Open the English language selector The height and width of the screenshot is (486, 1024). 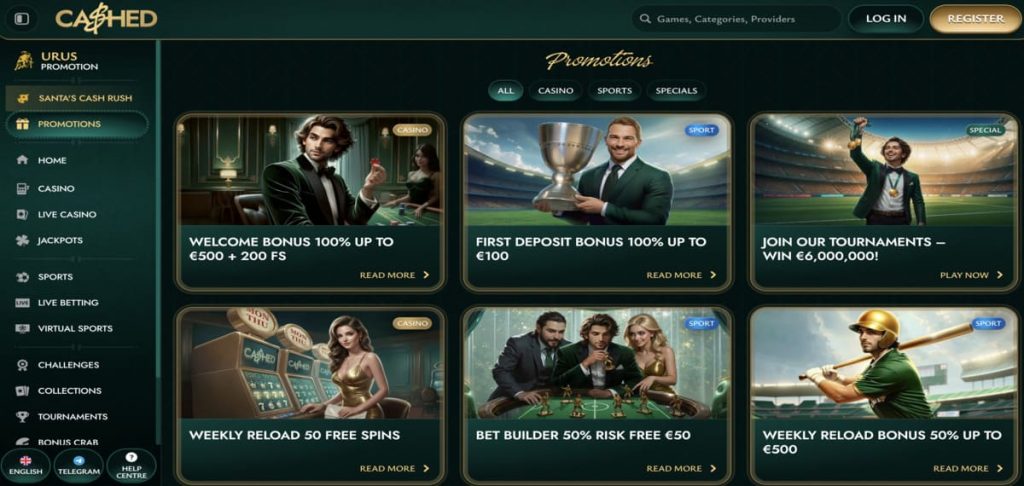(25, 465)
